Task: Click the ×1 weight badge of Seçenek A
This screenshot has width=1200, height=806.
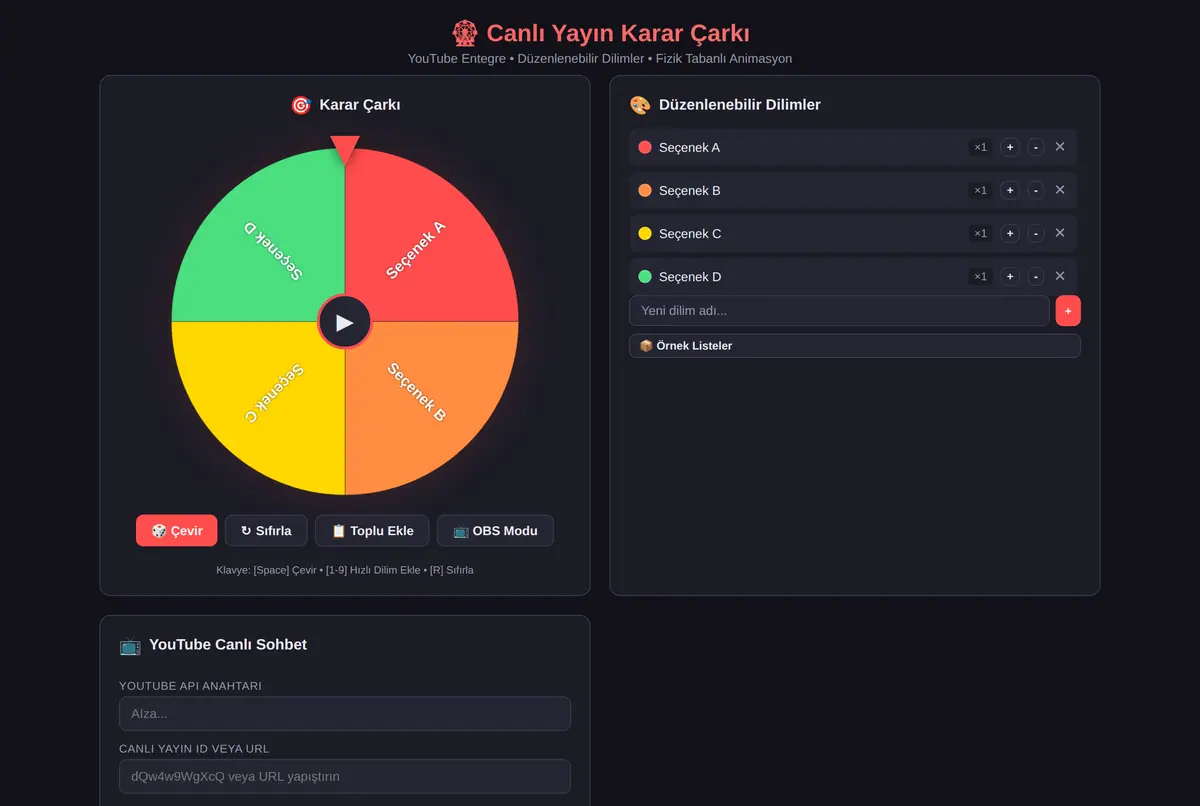Action: (x=981, y=147)
